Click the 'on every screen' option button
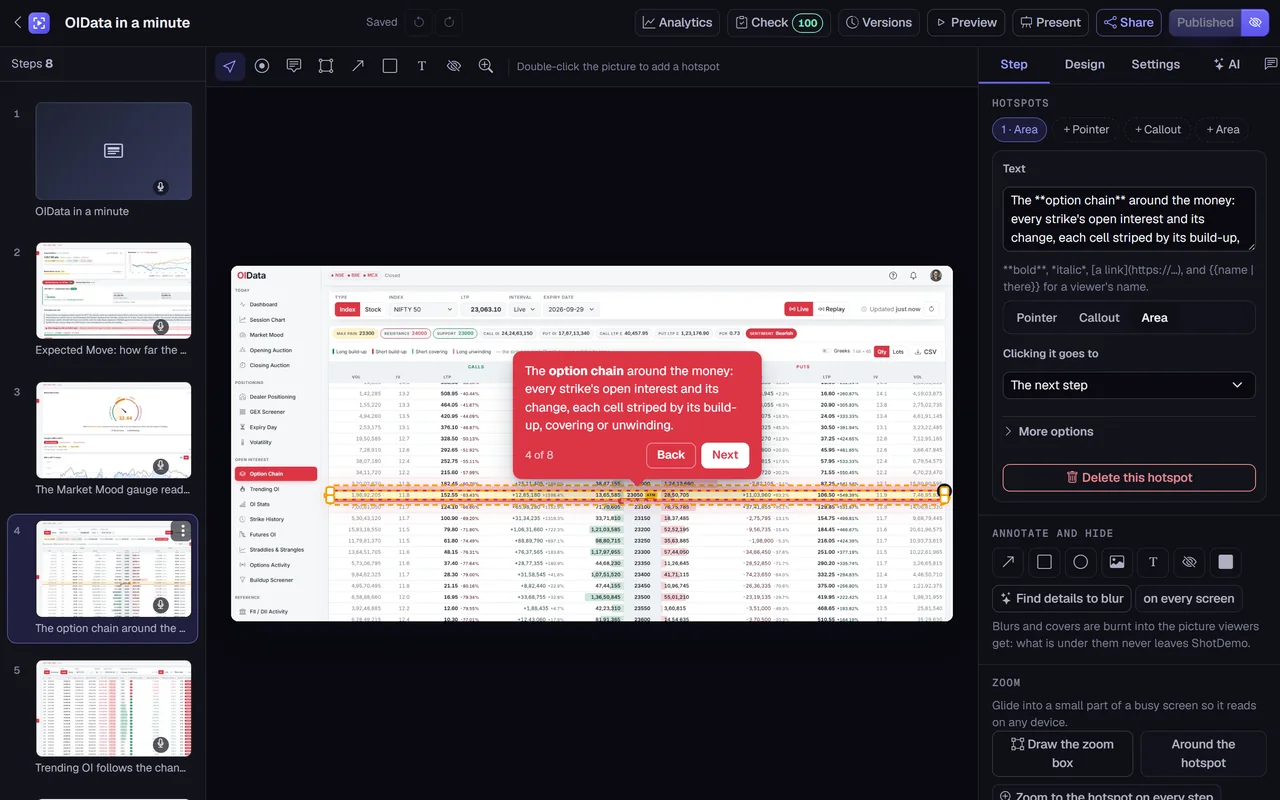Image resolution: width=1280 pixels, height=800 pixels. click(x=1189, y=598)
